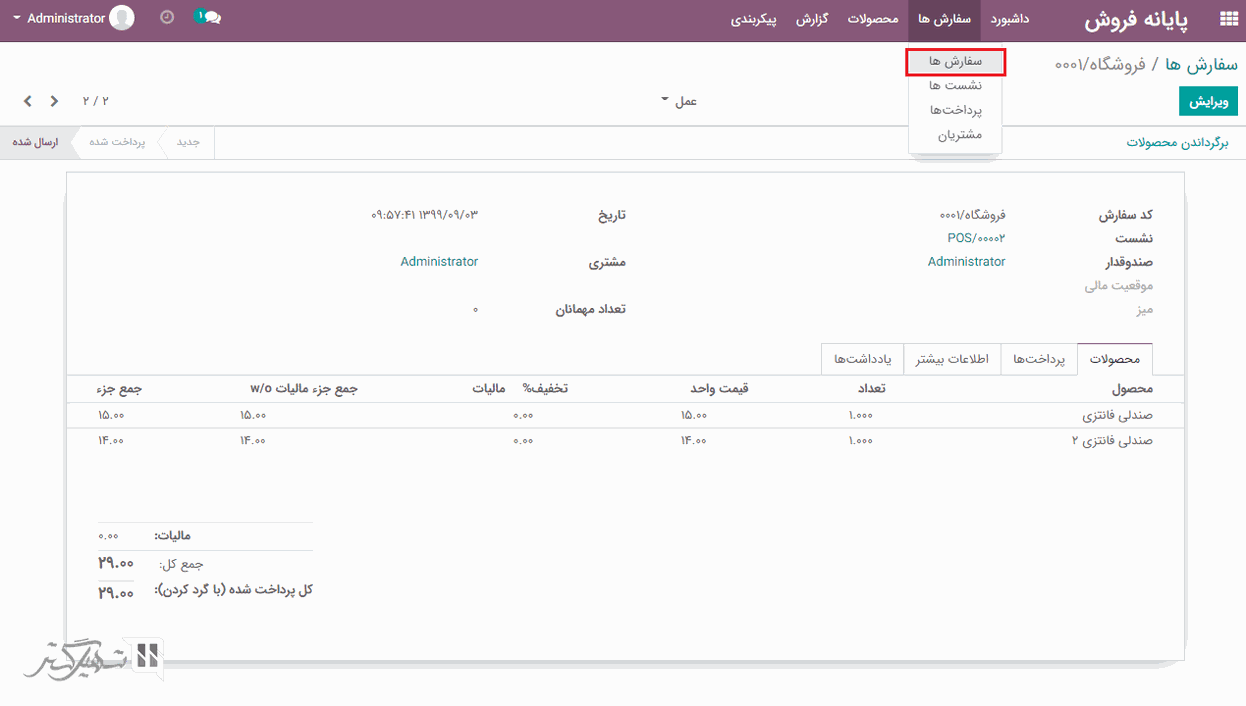Image resolution: width=1246 pixels, height=706 pixels.
Task: Open the سفارش ها top menu
Action: point(944,19)
